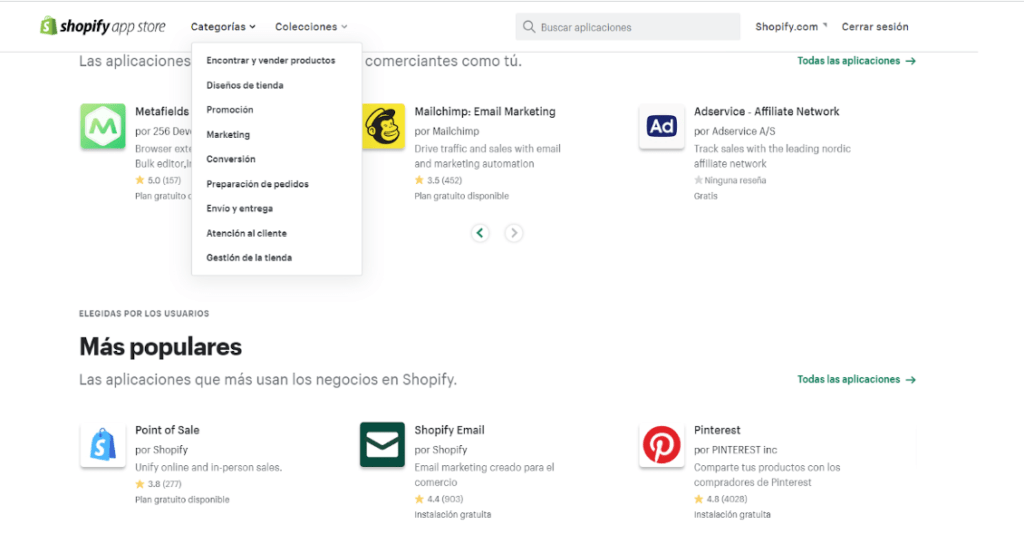Screen dimensions: 1024x554
Task: Select Atención al cliente category
Action: (246, 233)
